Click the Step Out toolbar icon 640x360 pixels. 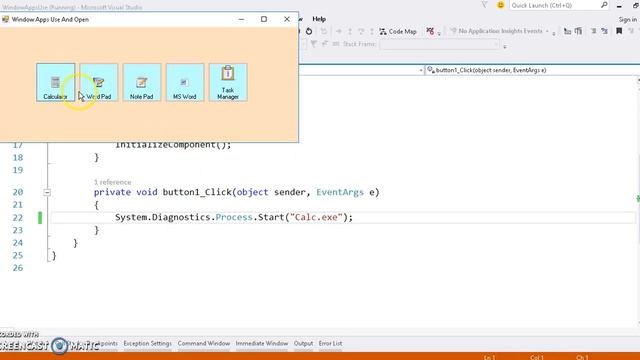[x=372, y=31]
